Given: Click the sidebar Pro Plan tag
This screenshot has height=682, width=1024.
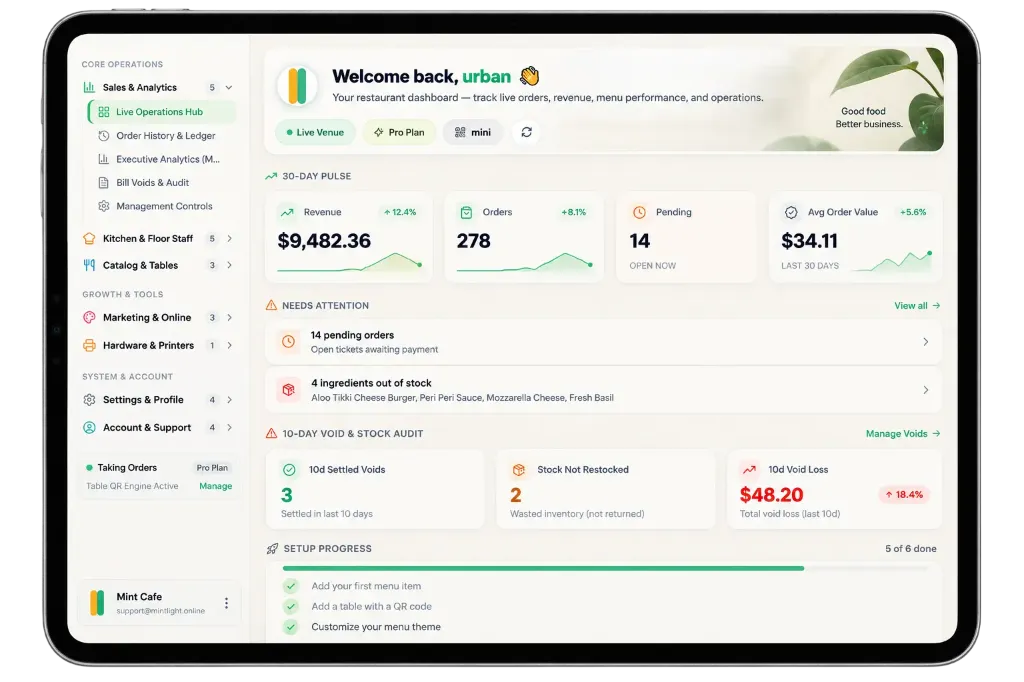Looking at the screenshot, I should 212,468.
